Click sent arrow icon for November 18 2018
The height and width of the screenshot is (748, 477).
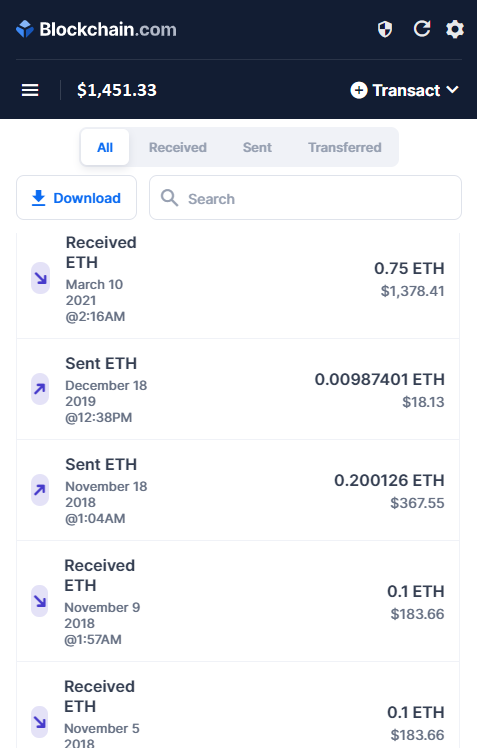pos(40,490)
